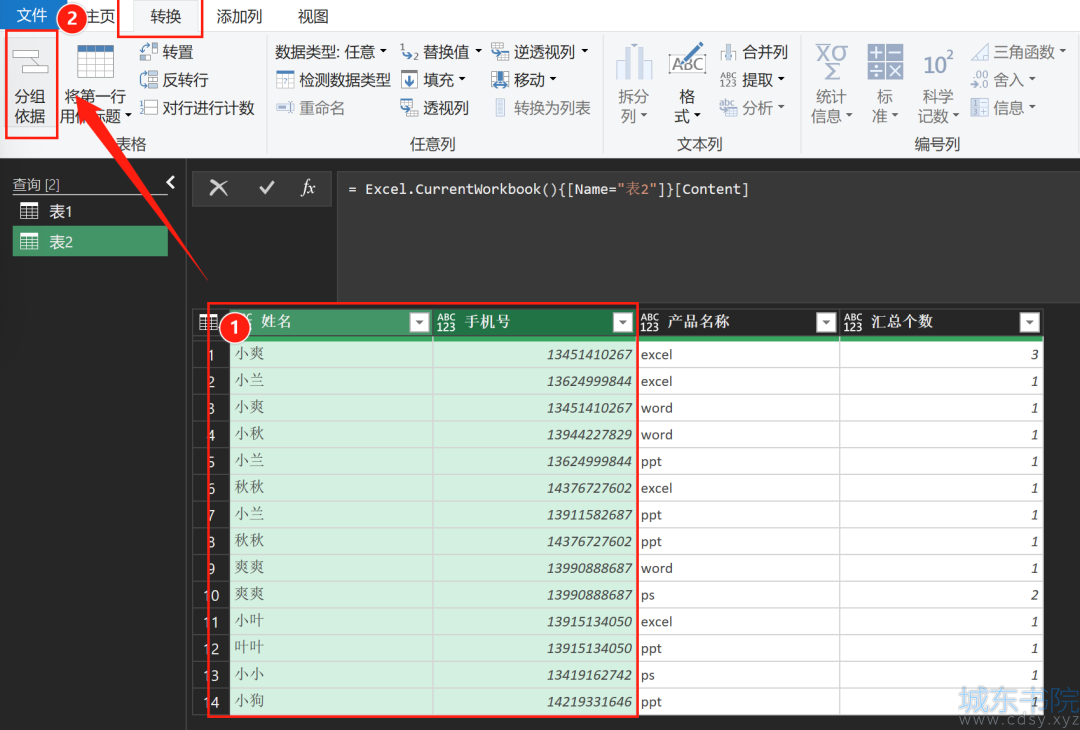Click the 汇总个数 cell showing 2
Image resolution: width=1080 pixels, height=730 pixels.
pos(942,595)
